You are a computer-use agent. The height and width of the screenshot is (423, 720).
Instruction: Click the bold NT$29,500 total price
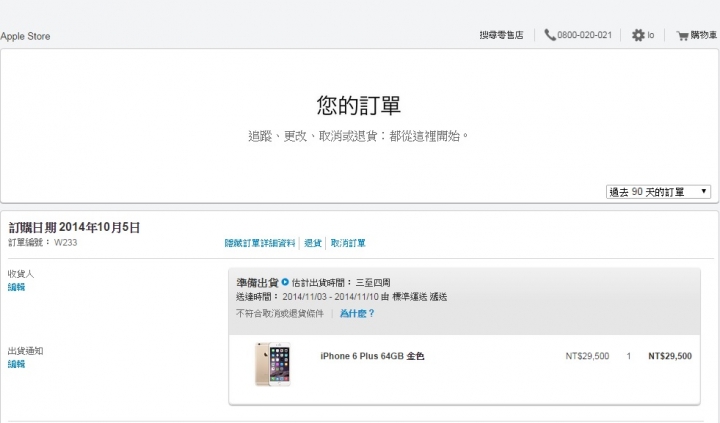[x=670, y=356]
